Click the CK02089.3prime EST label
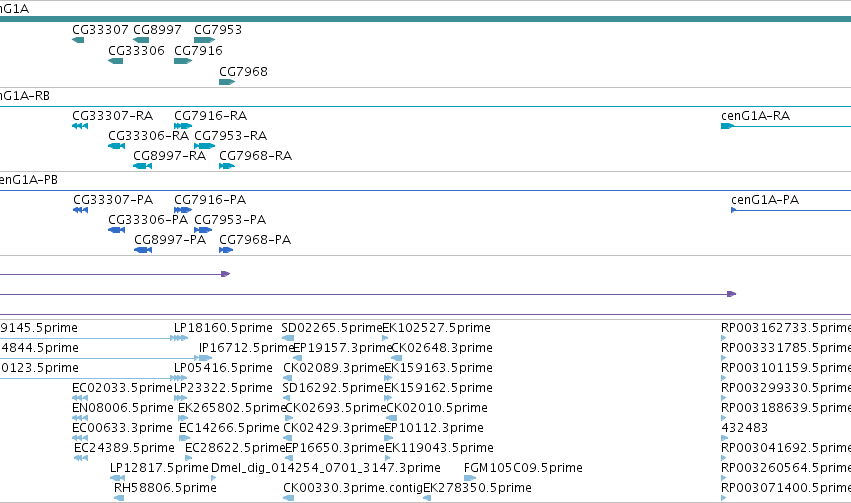Viewport: 851px width, 503px height. [x=334, y=368]
